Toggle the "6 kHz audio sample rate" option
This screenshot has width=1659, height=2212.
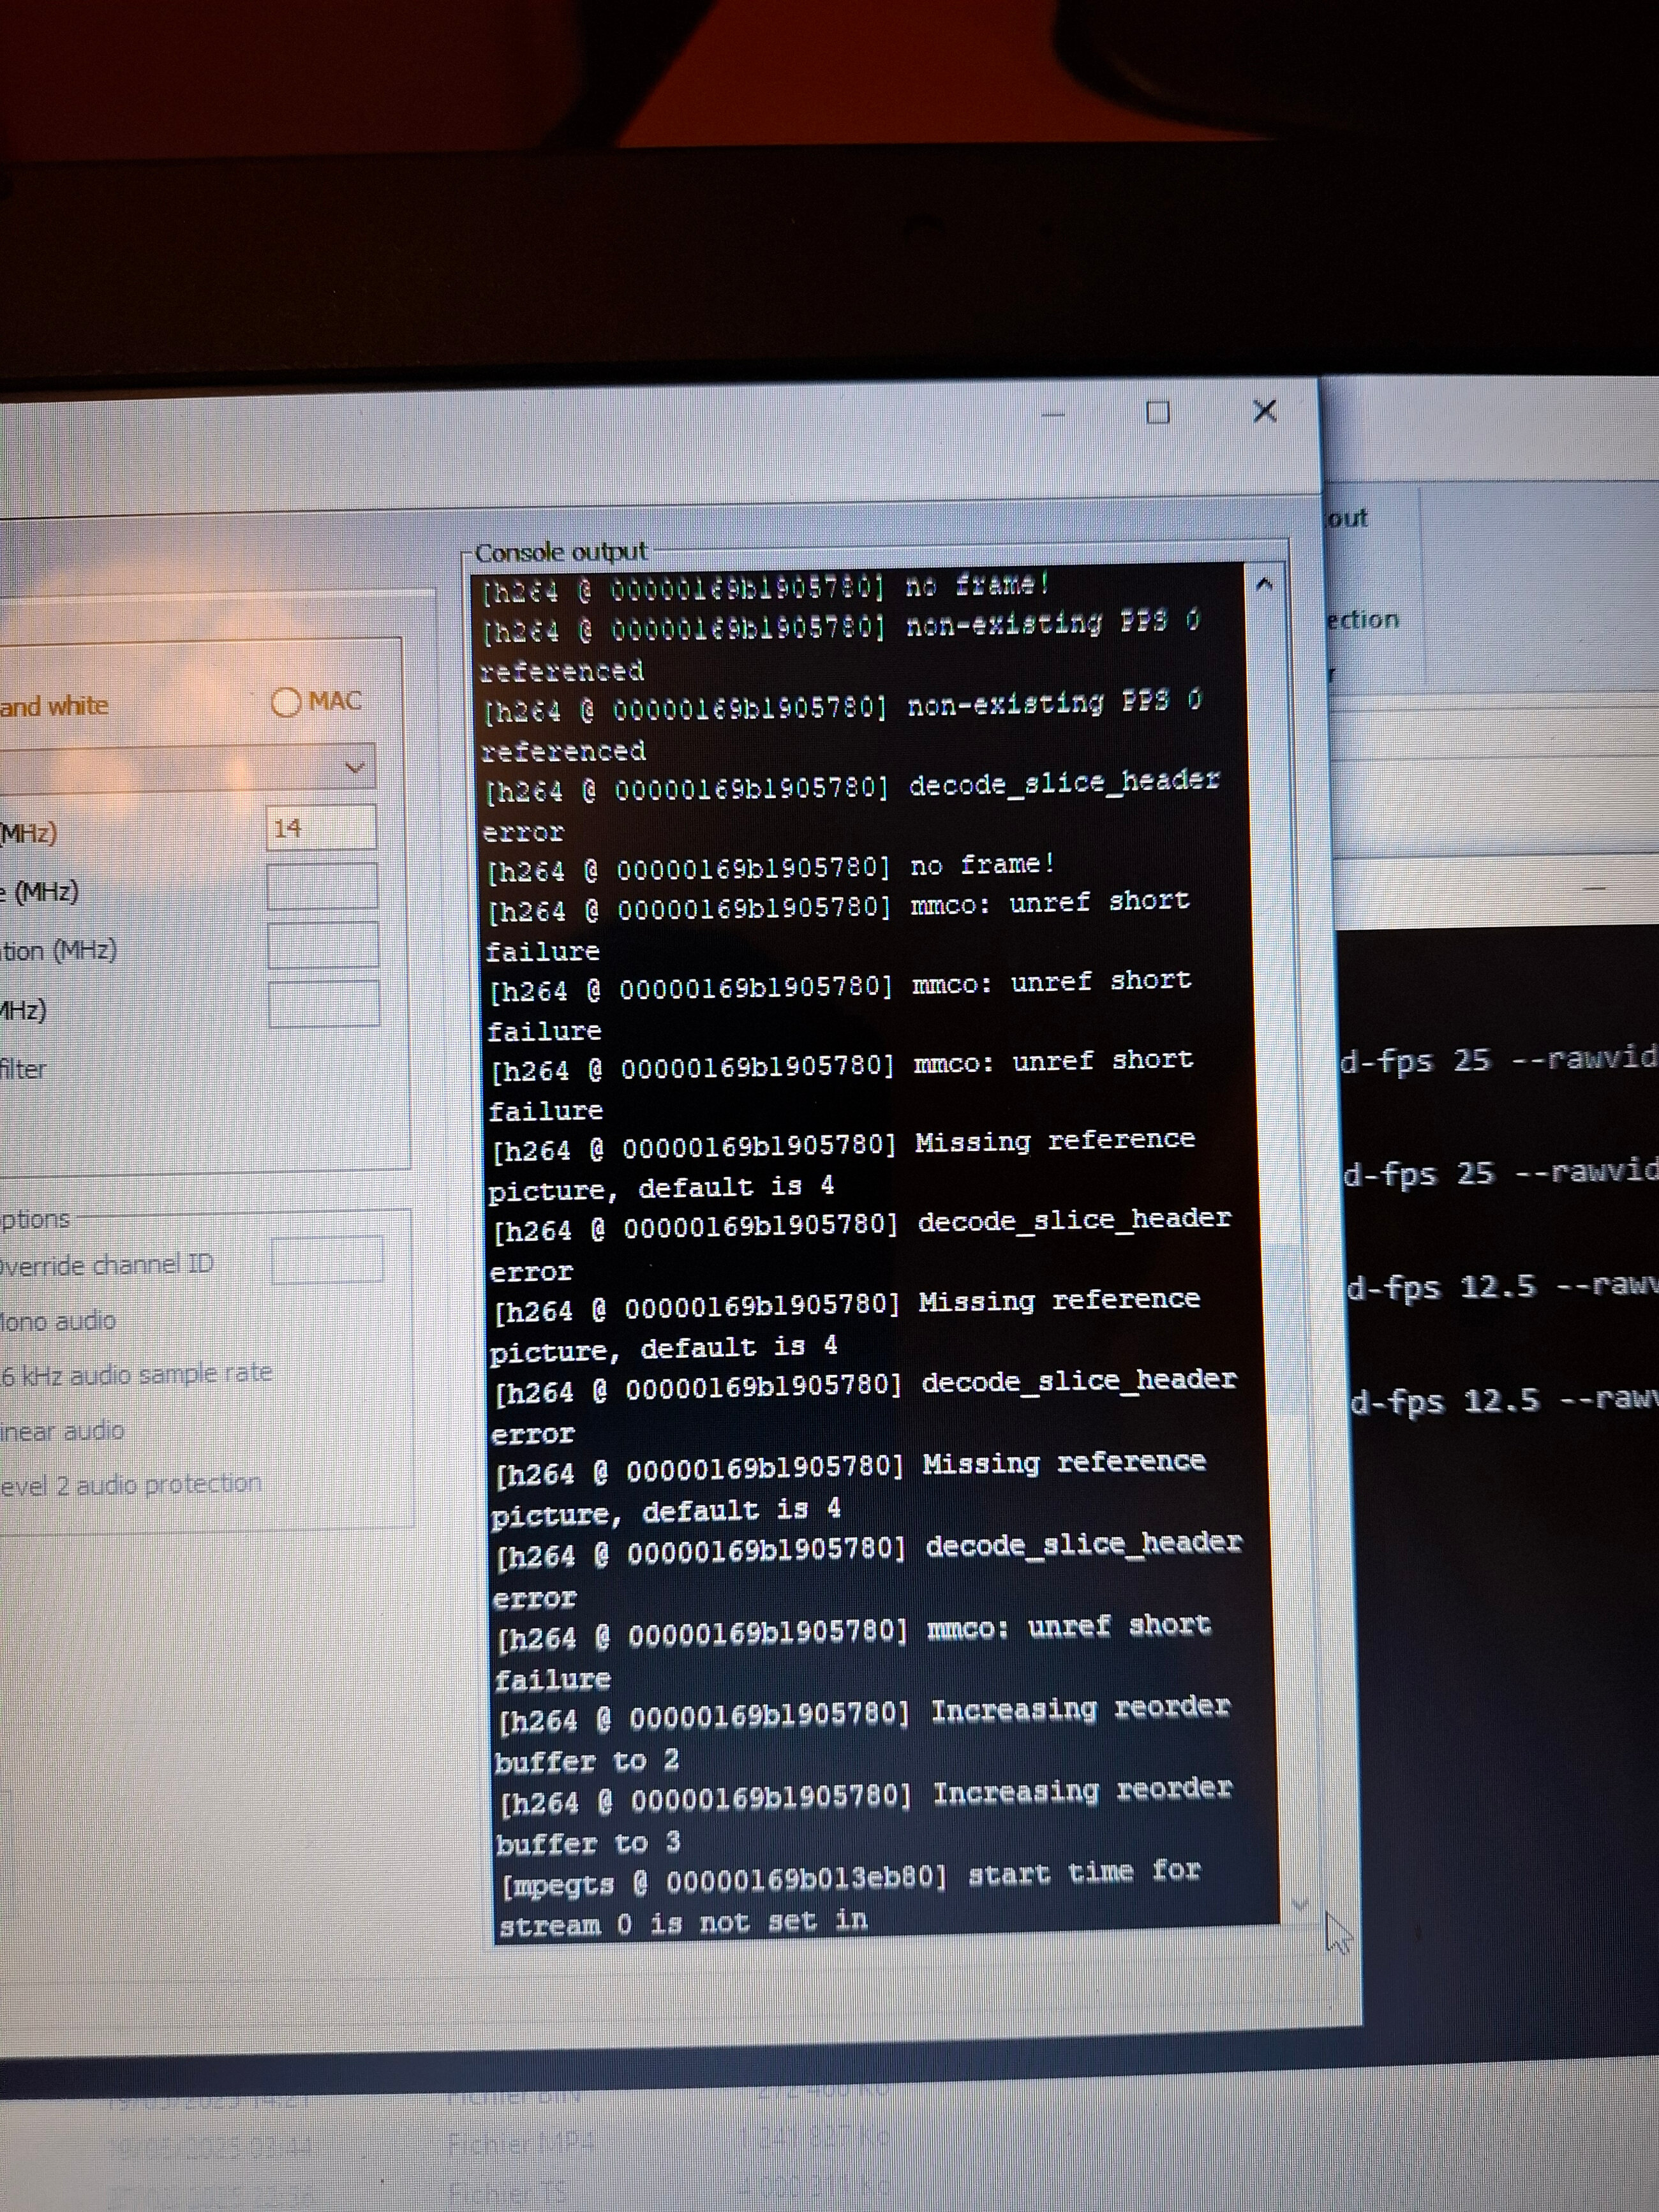pyautogui.click(x=136, y=1374)
